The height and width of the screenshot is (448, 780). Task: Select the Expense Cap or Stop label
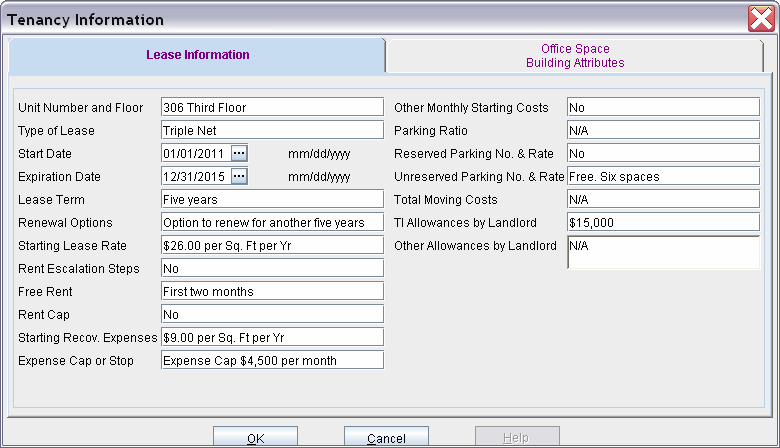click(76, 360)
